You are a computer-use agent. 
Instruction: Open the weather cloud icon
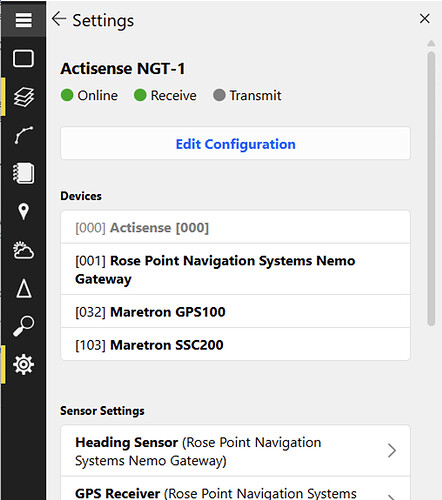[23, 250]
